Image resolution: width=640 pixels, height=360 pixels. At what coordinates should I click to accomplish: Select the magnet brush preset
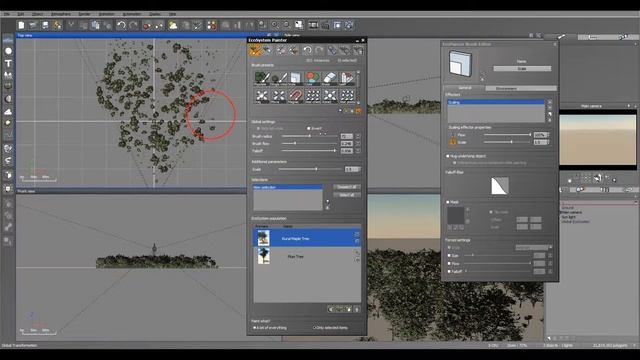pos(296,96)
